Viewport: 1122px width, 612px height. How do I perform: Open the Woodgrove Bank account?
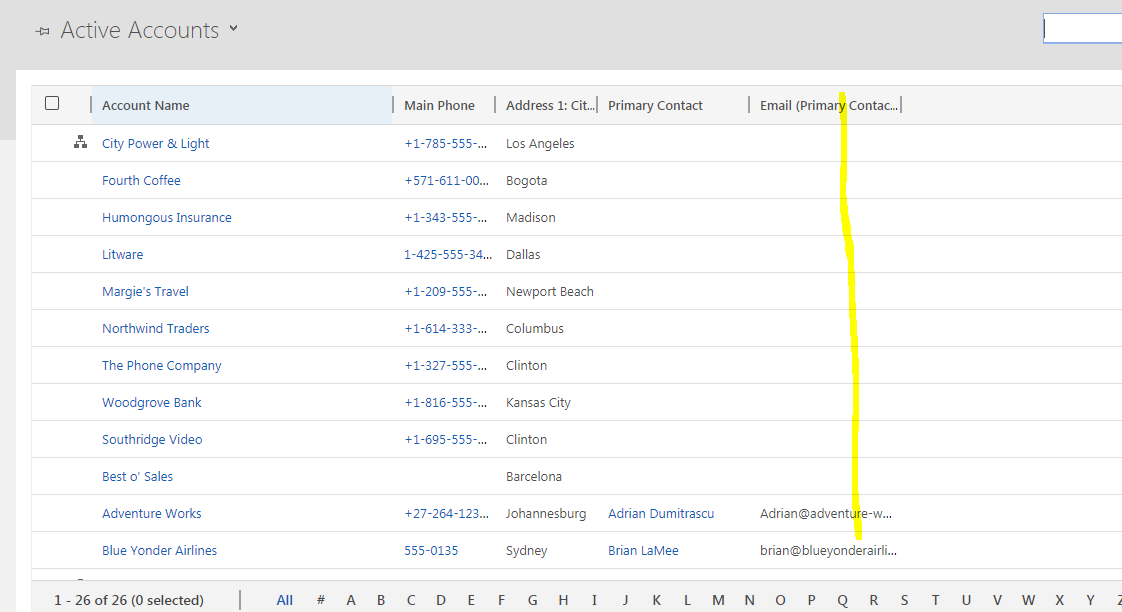tap(152, 402)
